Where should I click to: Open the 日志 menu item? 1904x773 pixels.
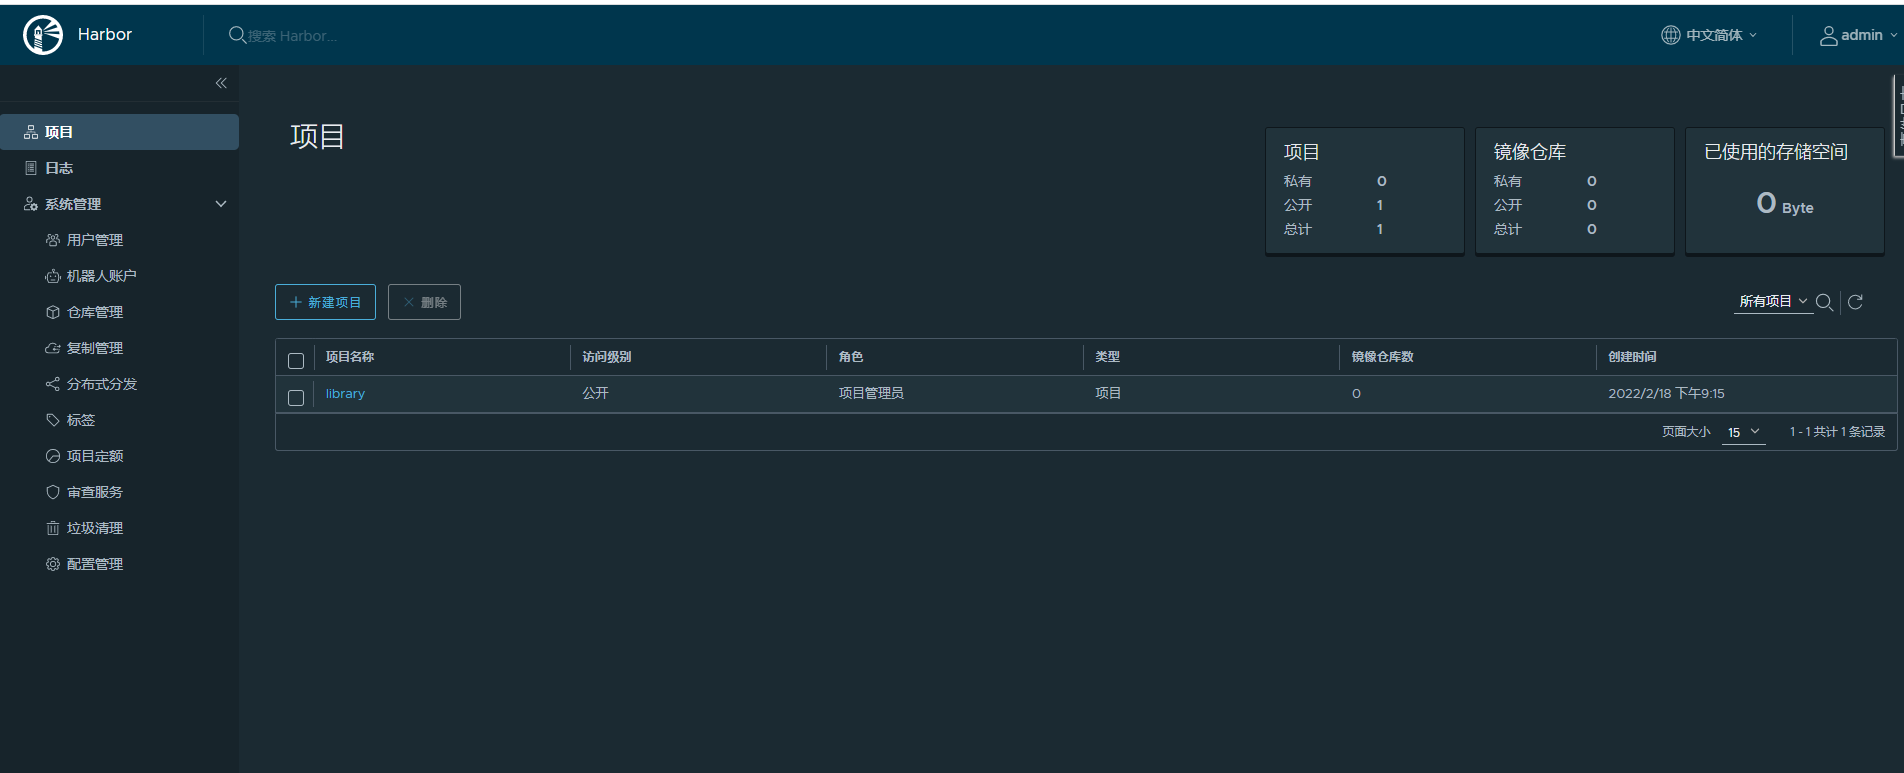pyautogui.click(x=59, y=168)
